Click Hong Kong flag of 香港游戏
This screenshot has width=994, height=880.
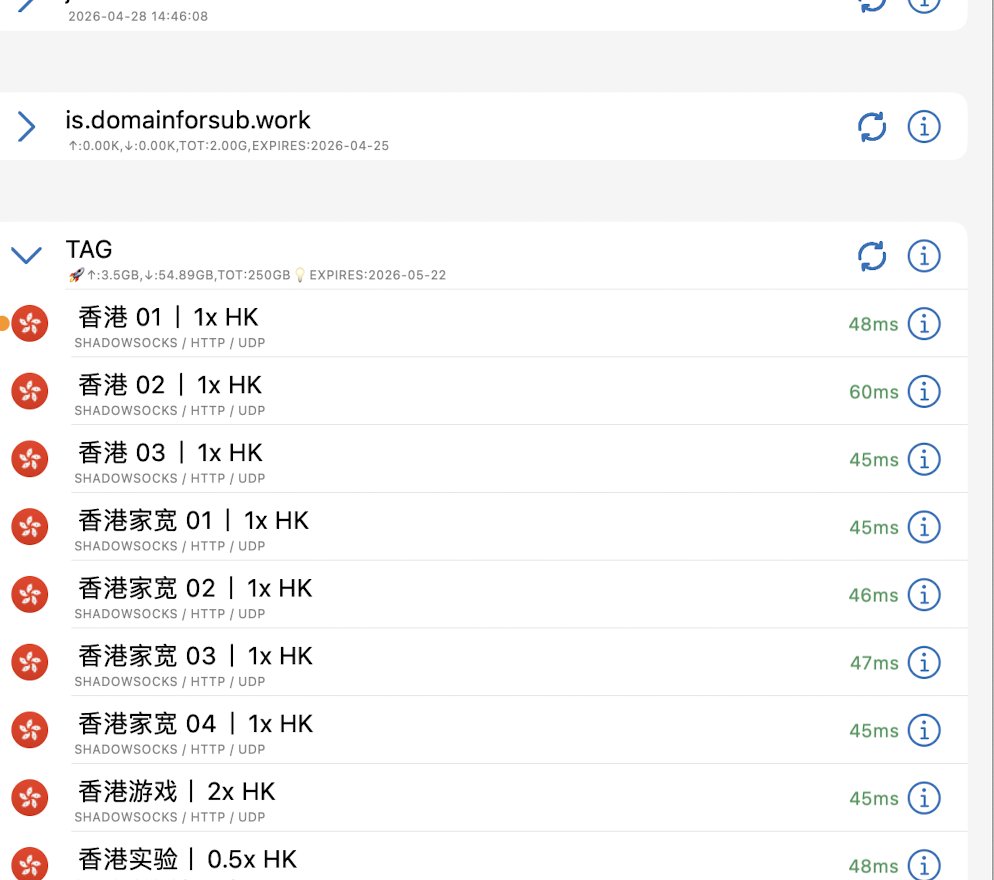[x=30, y=798]
